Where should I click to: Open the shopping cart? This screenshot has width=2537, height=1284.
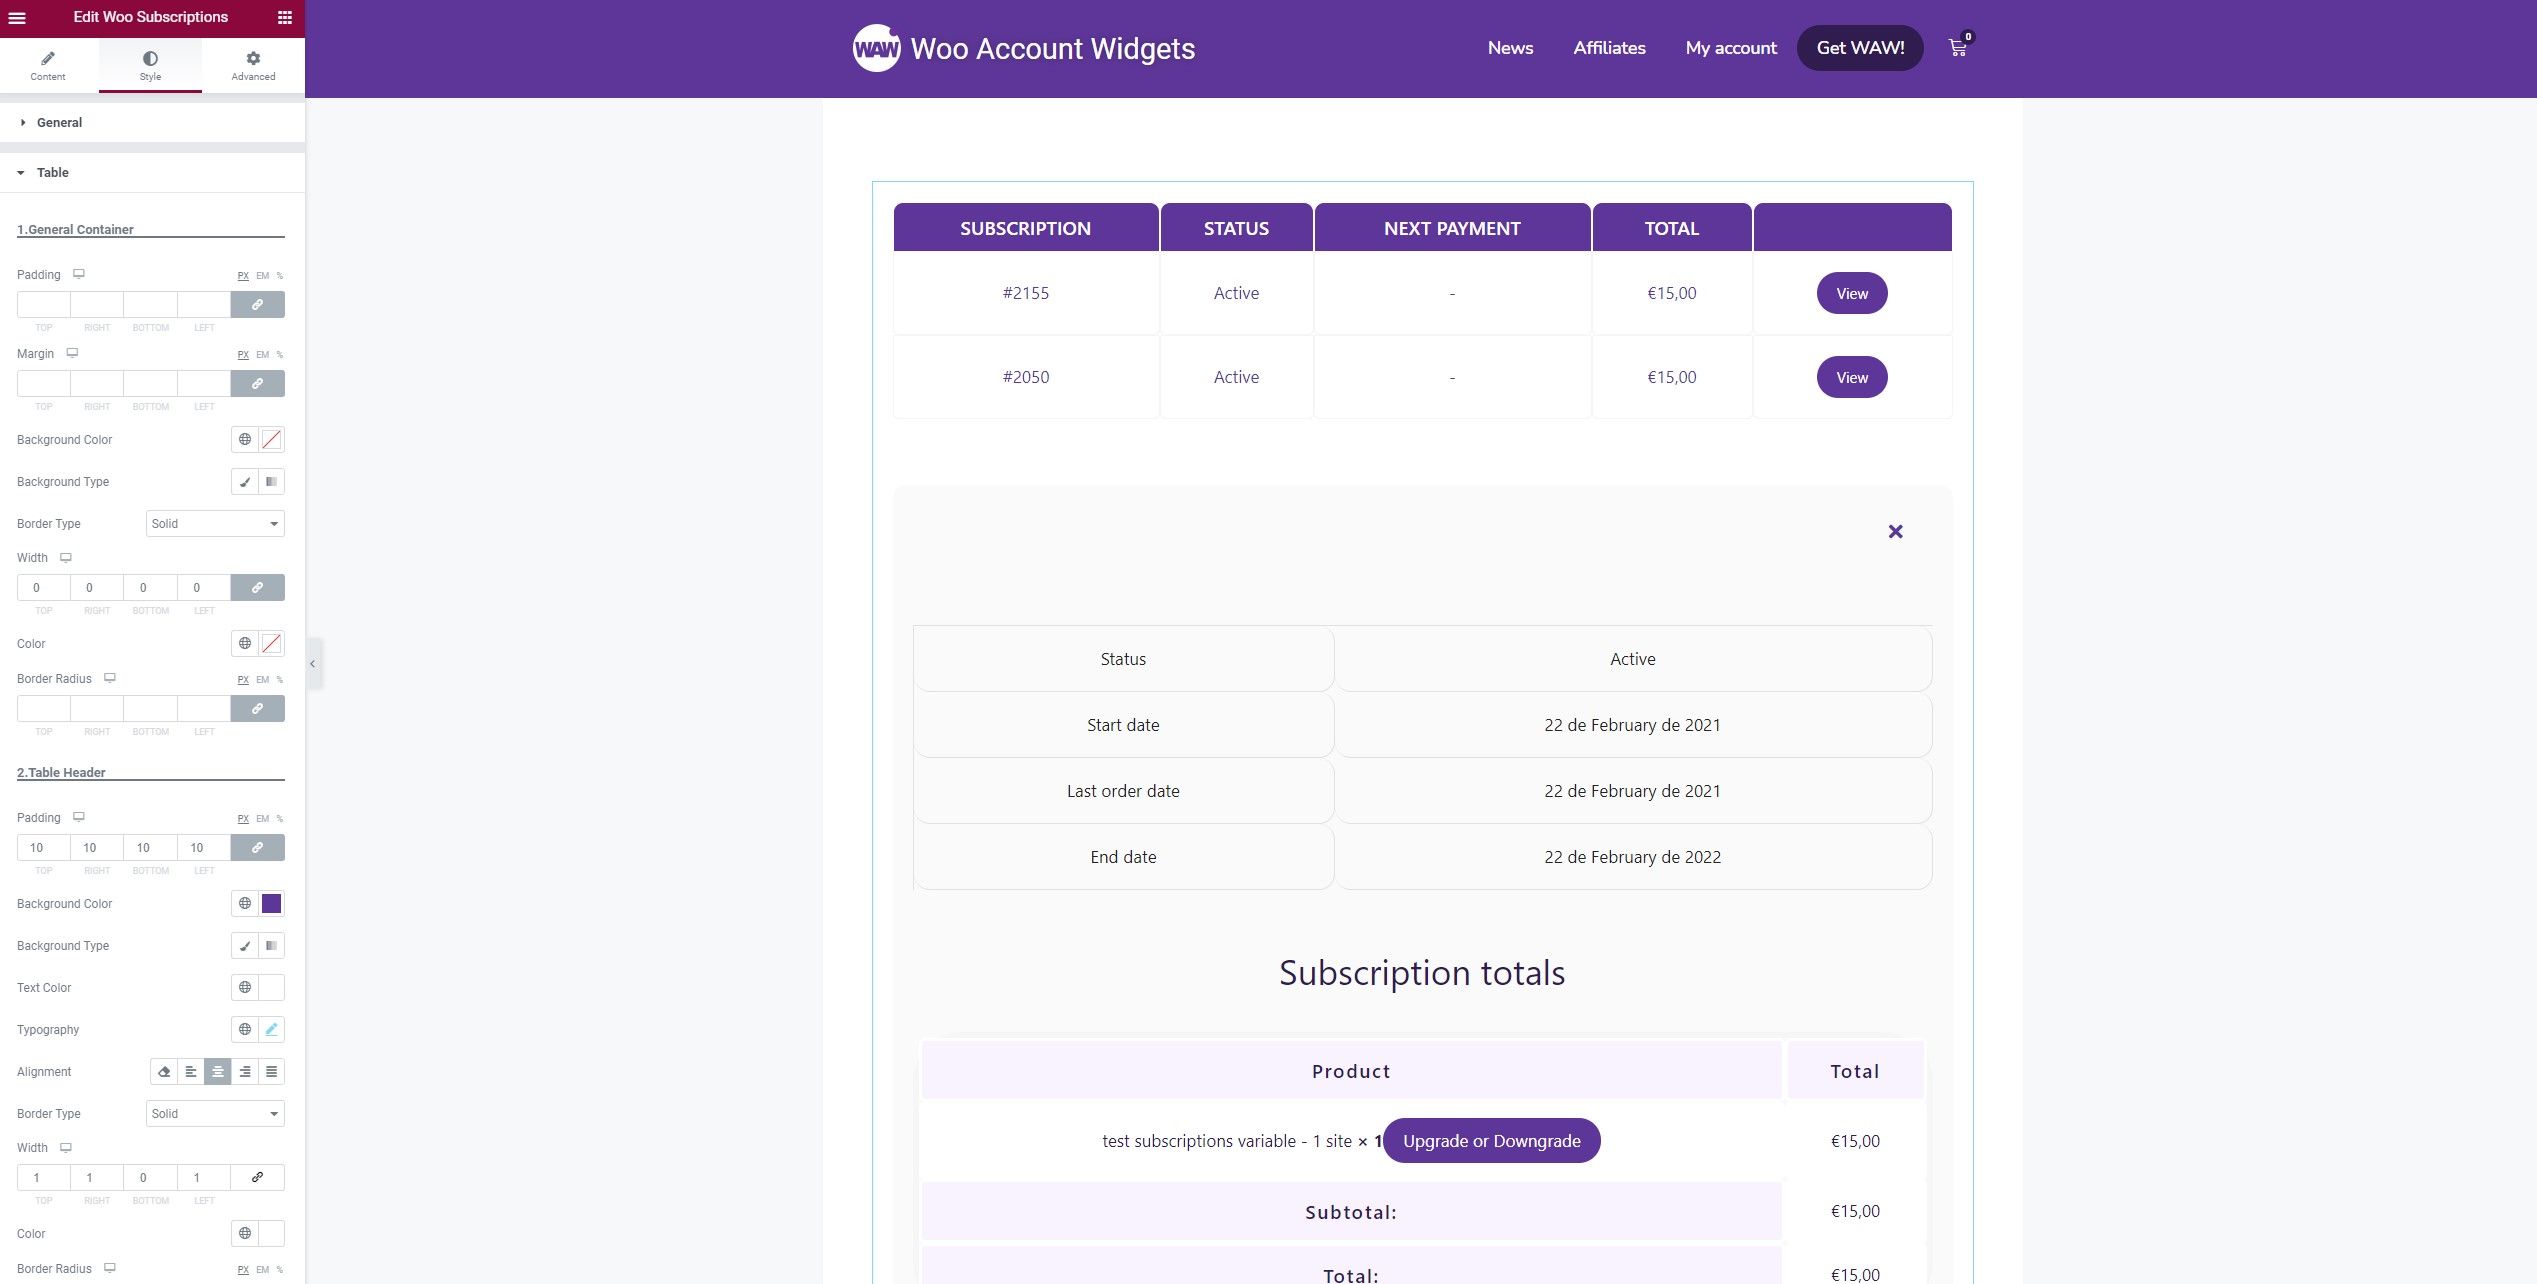coord(1958,47)
